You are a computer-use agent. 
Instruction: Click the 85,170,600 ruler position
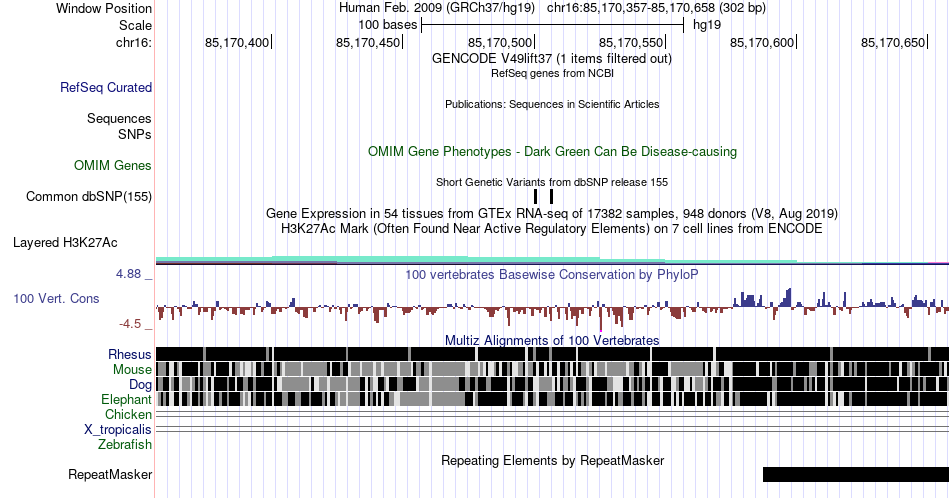762,42
